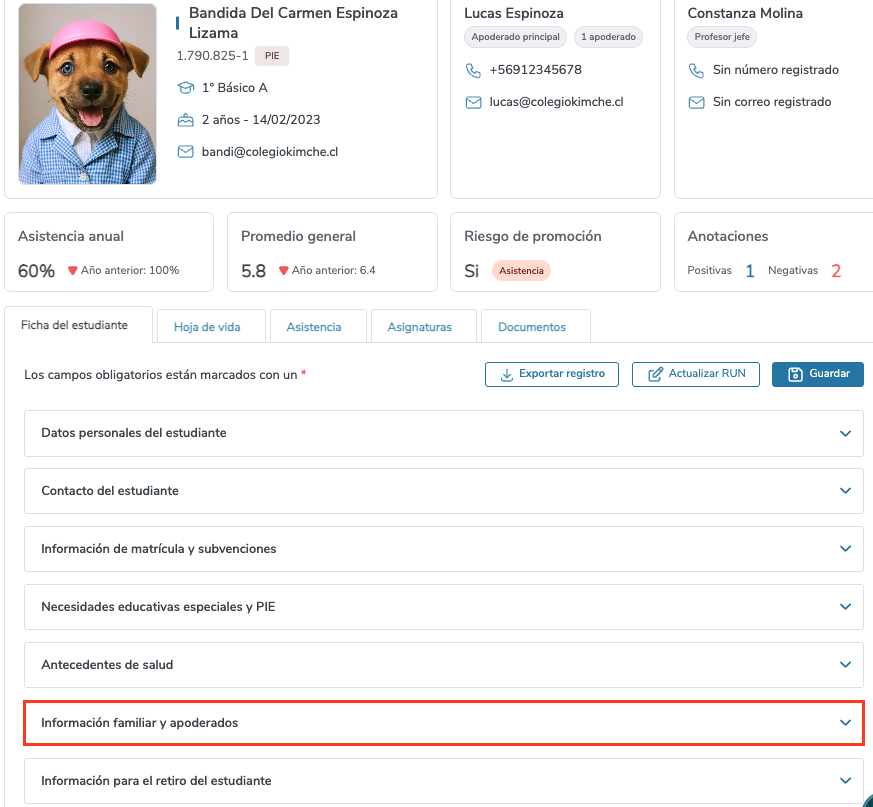
Task: Switch to the Asistencia tab
Action: click(x=318, y=327)
